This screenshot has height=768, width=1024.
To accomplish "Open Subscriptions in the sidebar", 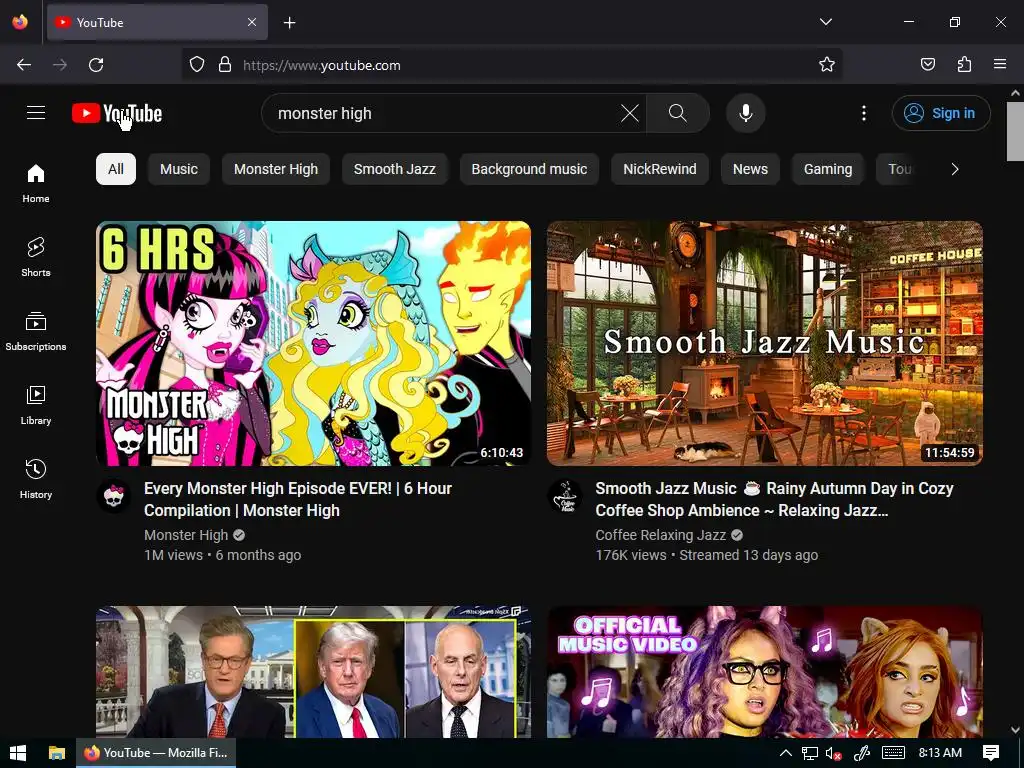I will [x=36, y=331].
